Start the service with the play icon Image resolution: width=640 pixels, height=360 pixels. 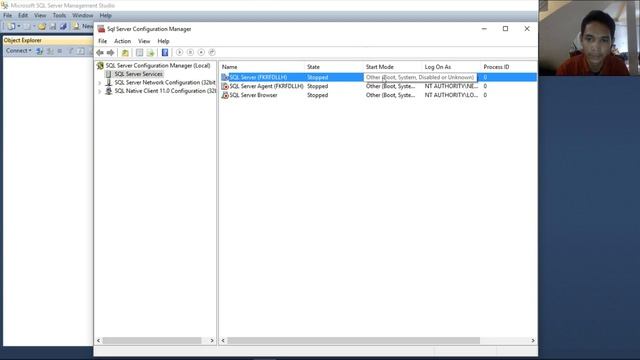pos(180,52)
